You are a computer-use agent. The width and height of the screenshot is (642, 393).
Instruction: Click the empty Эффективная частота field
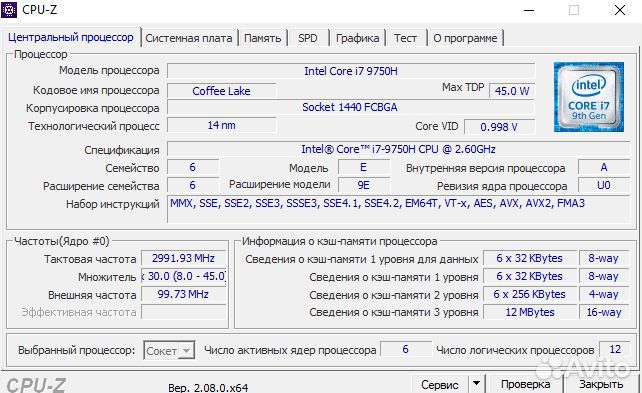183,312
